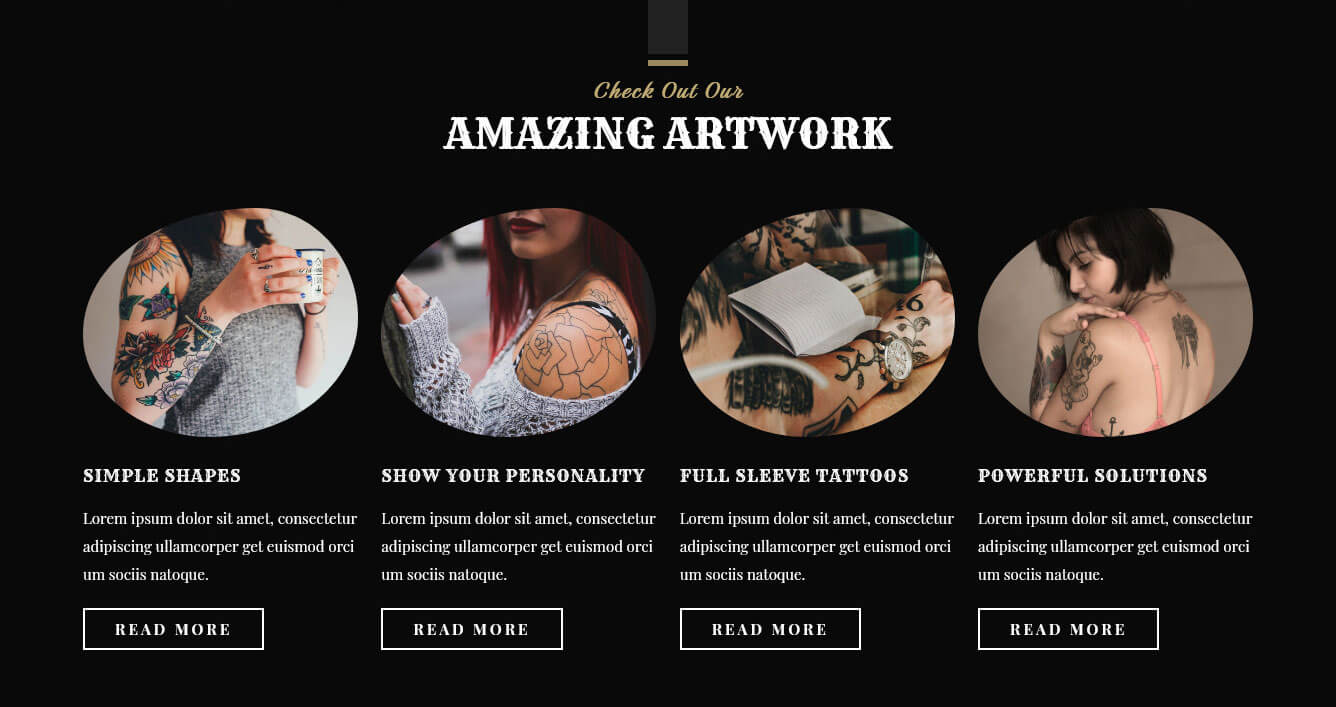The height and width of the screenshot is (707, 1336).
Task: Click the gold divider bar above the subtitle
Action: pyautogui.click(x=668, y=63)
